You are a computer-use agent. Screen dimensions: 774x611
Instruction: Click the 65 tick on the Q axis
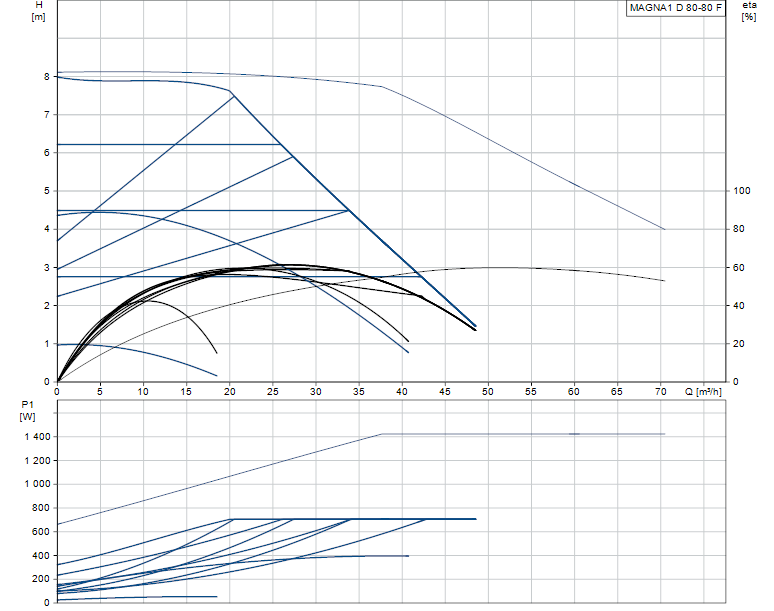[x=617, y=391]
